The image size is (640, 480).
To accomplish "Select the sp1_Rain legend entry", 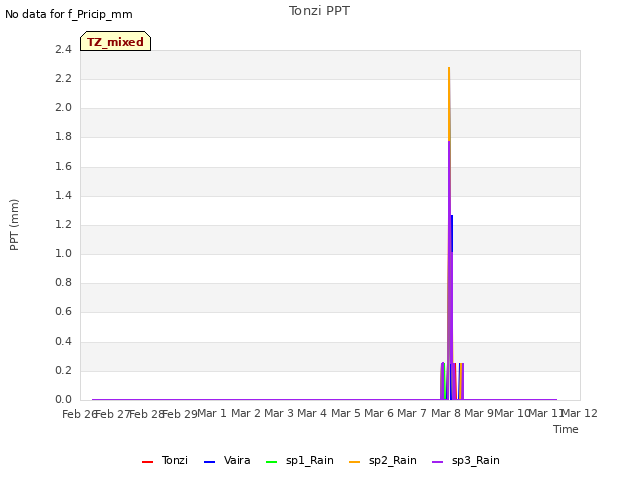I will (300, 460).
